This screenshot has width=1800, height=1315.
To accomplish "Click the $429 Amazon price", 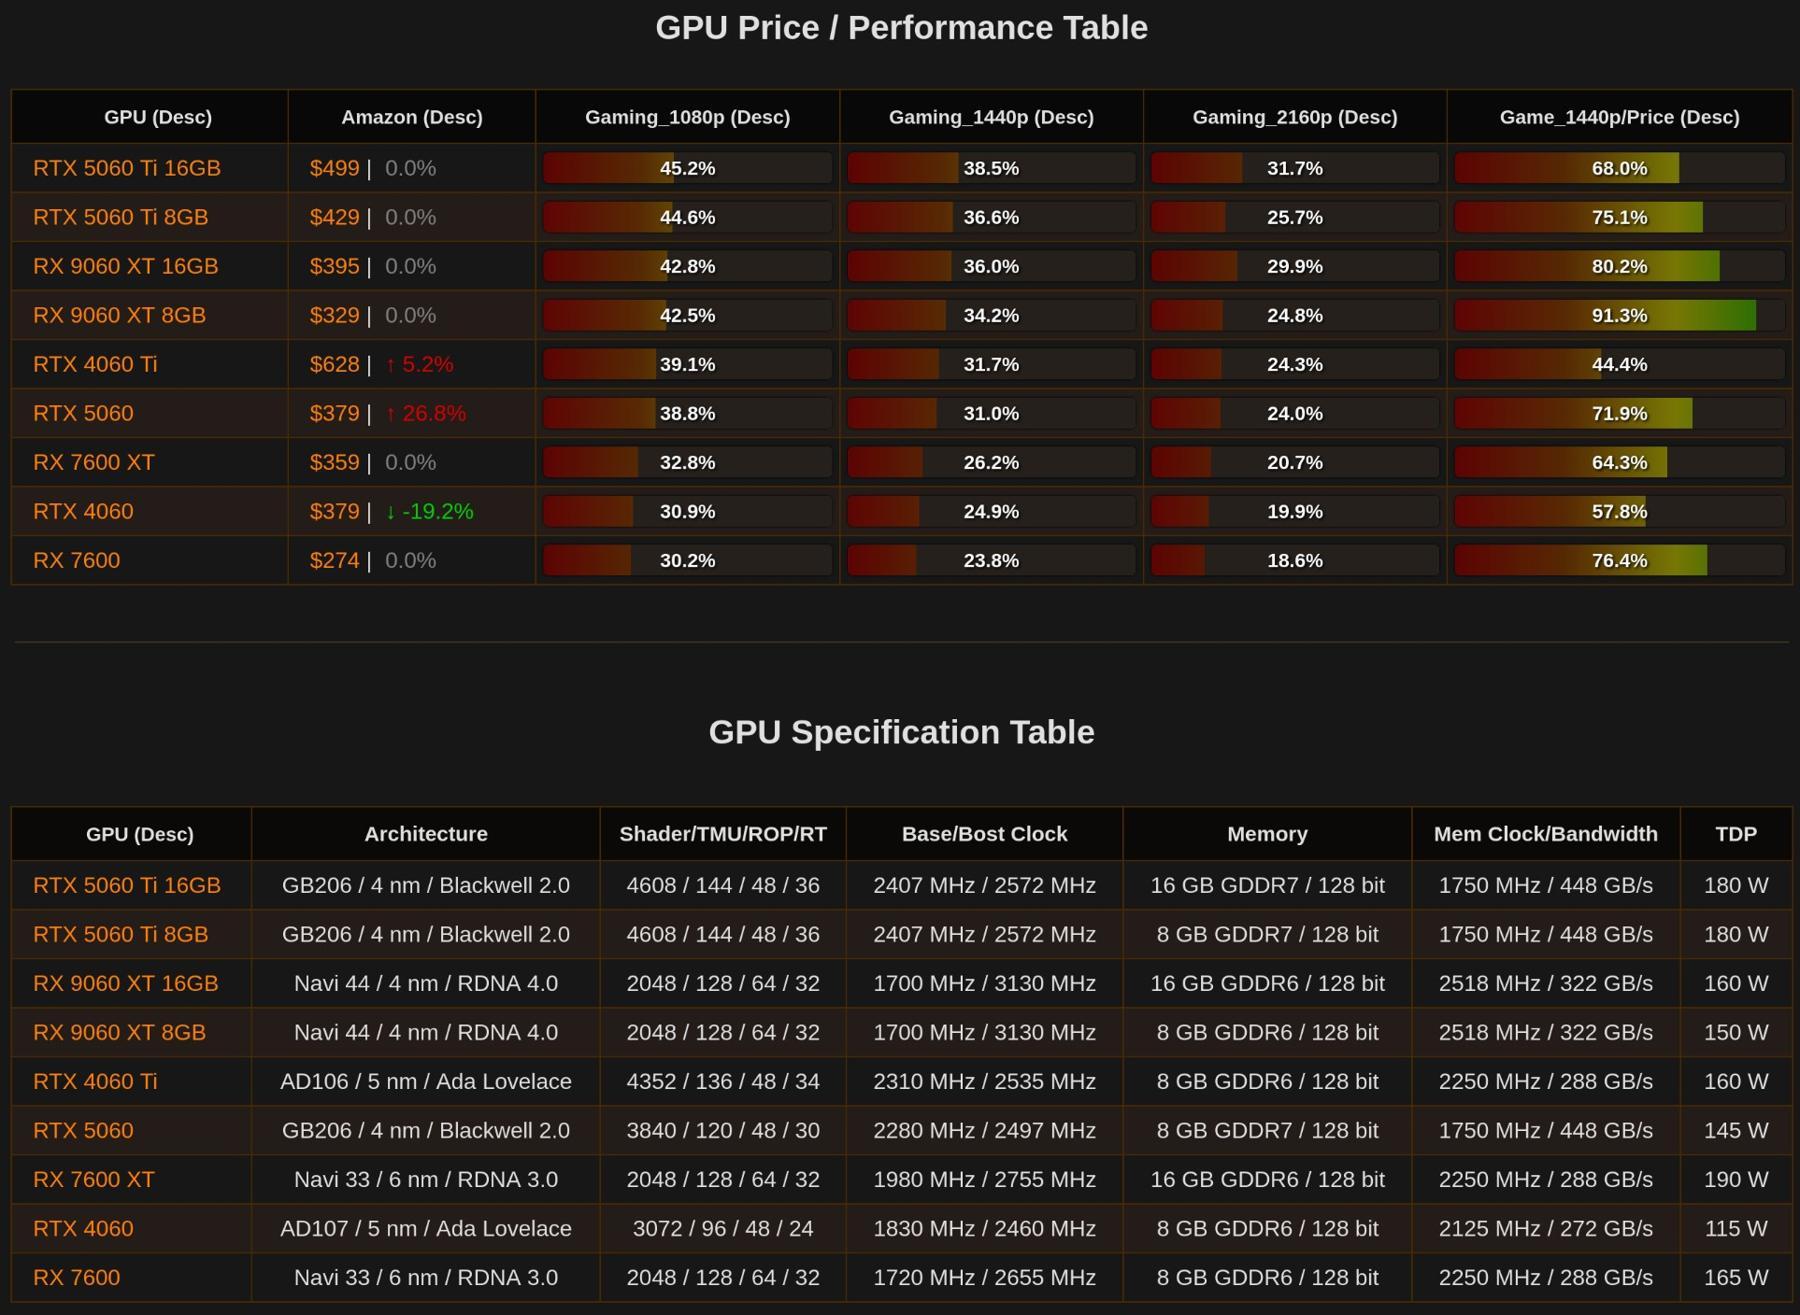I will click(334, 217).
